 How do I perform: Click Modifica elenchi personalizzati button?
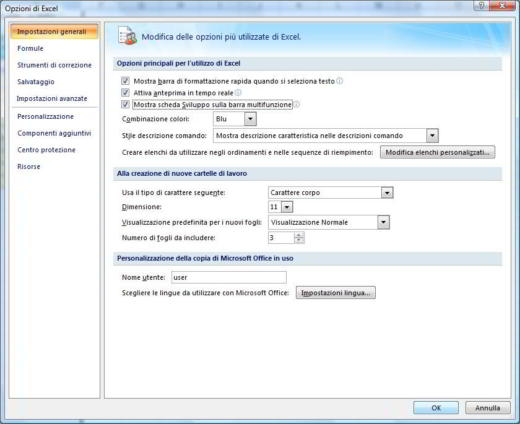pyautogui.click(x=437, y=152)
